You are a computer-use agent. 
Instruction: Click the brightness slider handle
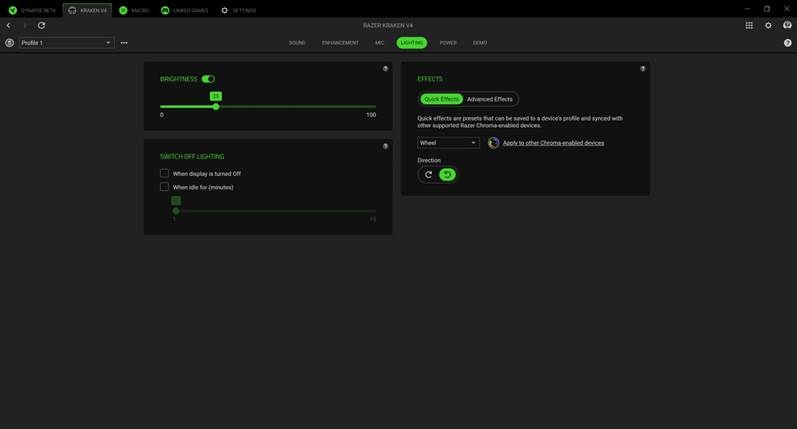(x=216, y=107)
